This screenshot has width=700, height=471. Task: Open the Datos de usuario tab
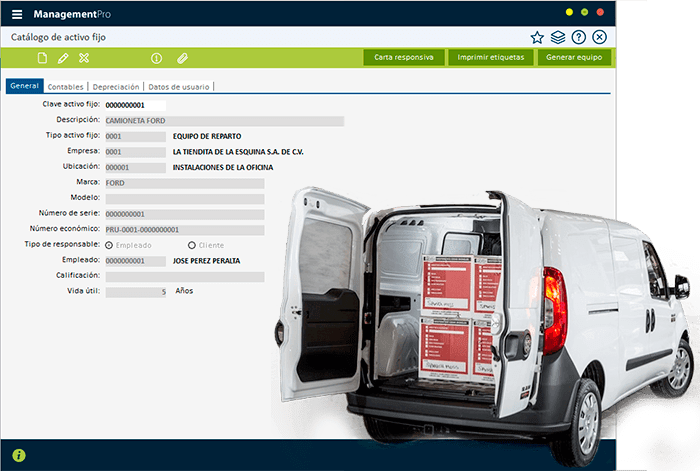[x=179, y=87]
